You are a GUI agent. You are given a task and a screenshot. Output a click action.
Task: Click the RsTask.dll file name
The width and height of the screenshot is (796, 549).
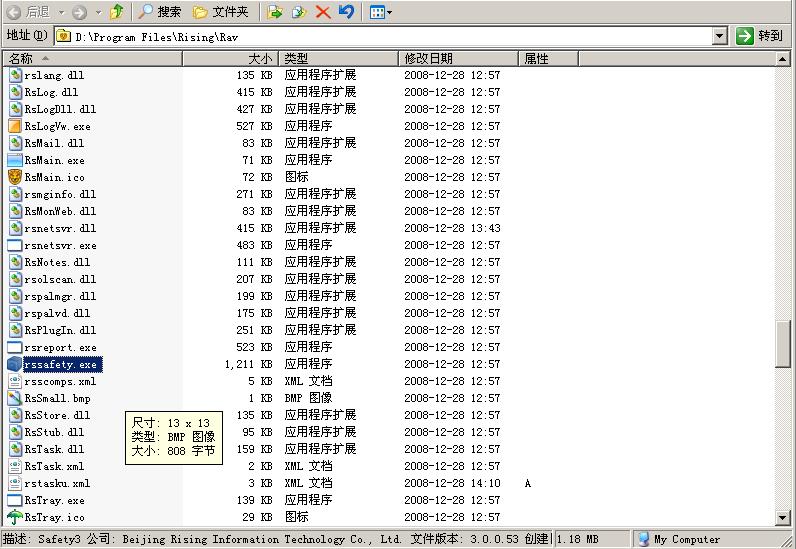pyautogui.click(x=54, y=449)
